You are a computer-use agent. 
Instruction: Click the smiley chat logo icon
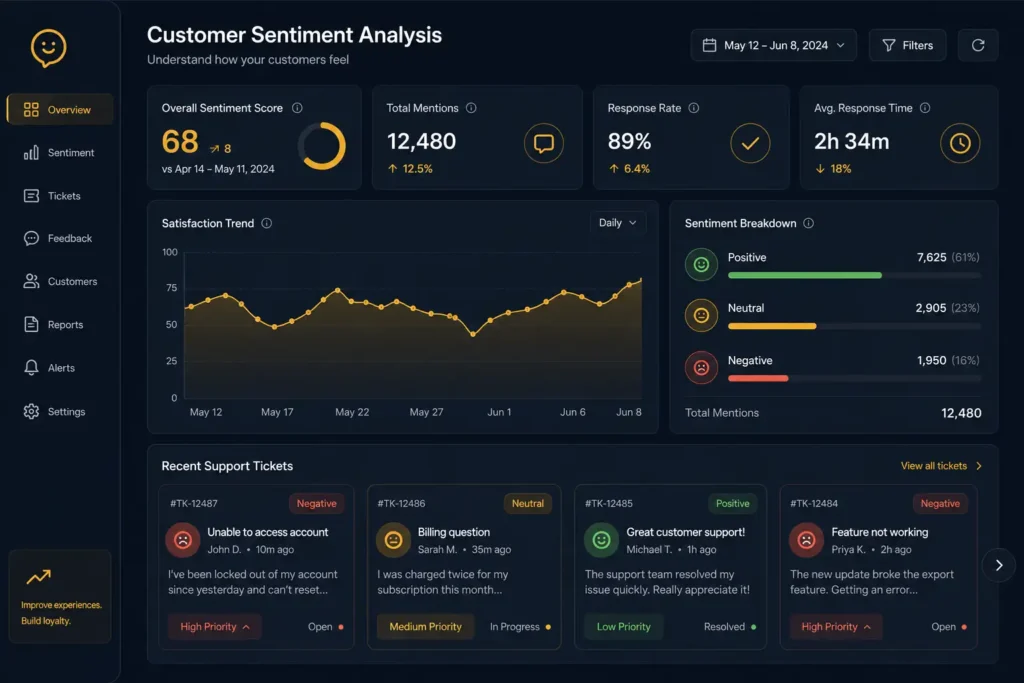(48, 48)
